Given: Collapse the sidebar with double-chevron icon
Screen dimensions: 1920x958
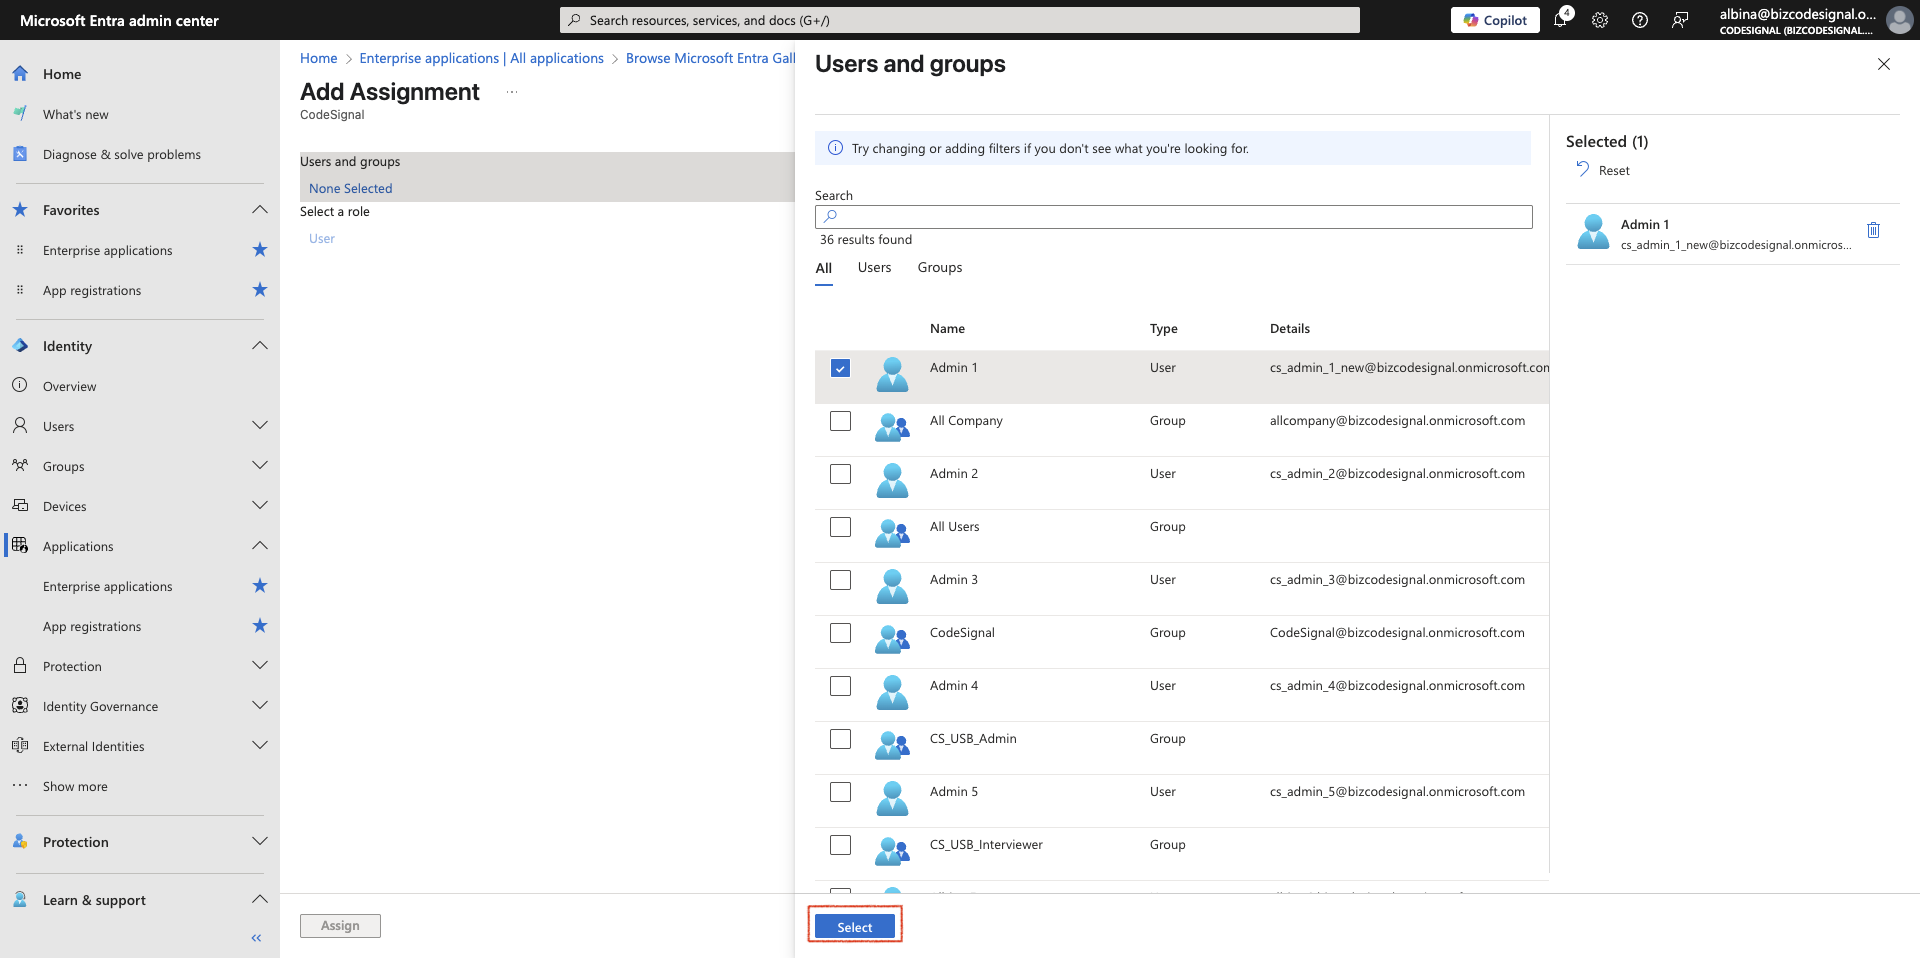Looking at the screenshot, I should [256, 938].
